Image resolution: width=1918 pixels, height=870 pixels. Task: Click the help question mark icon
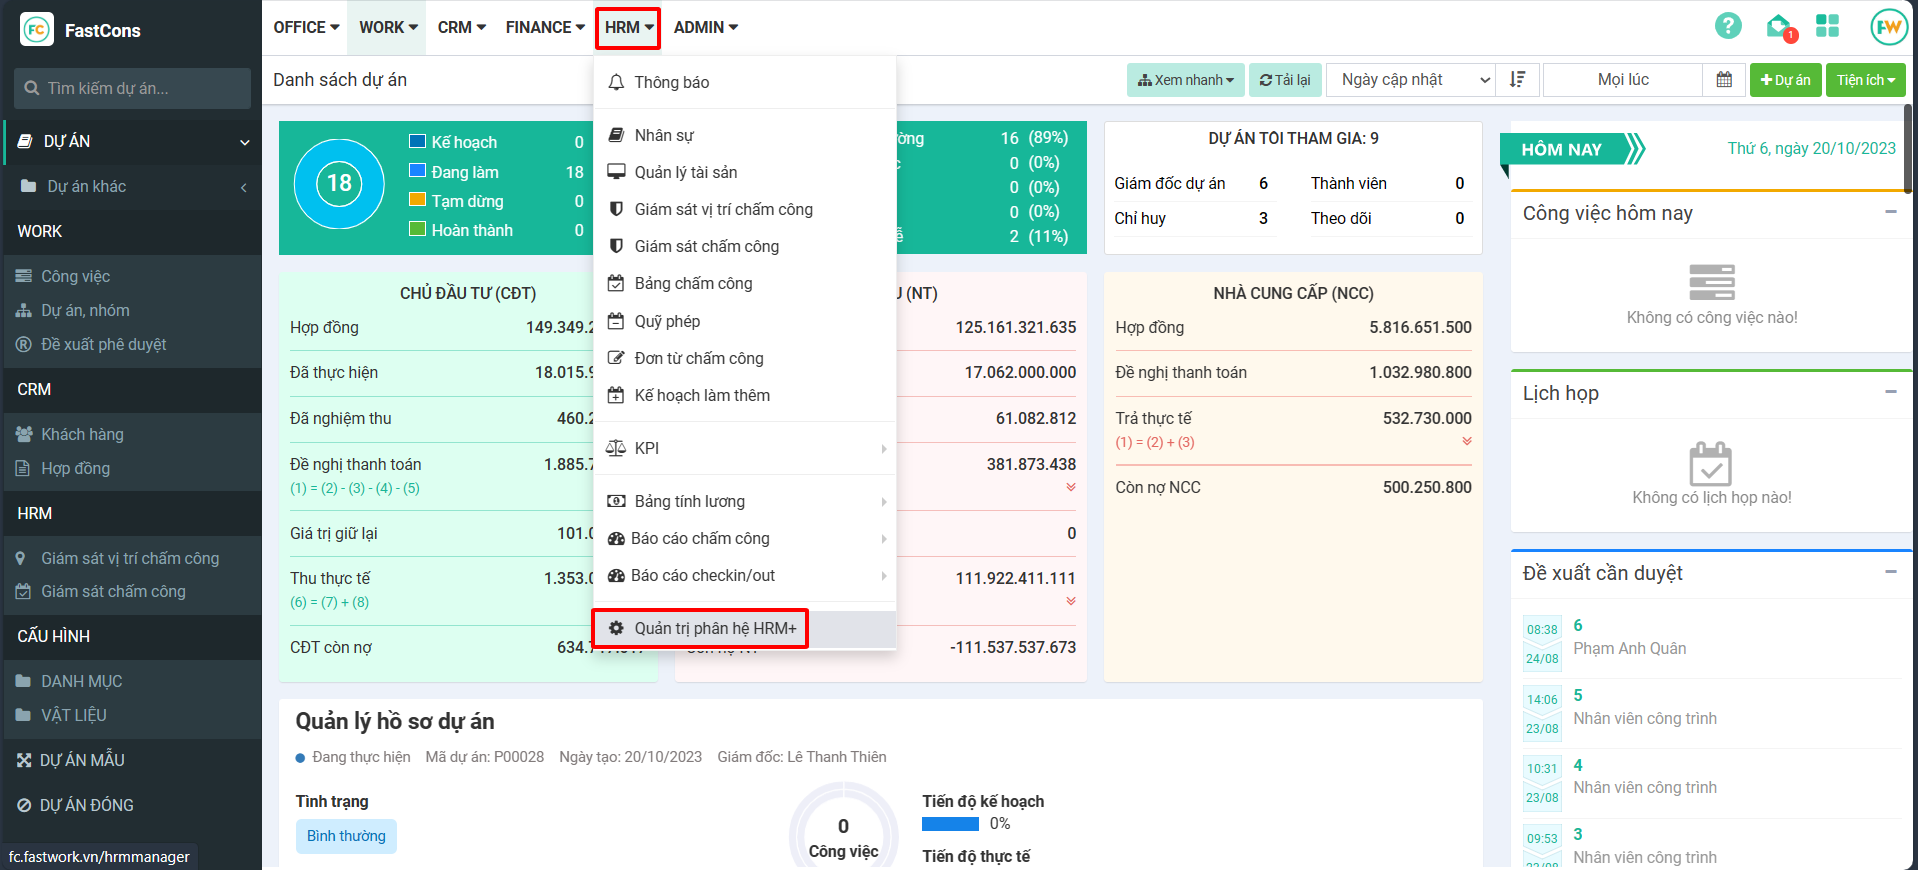tap(1727, 27)
